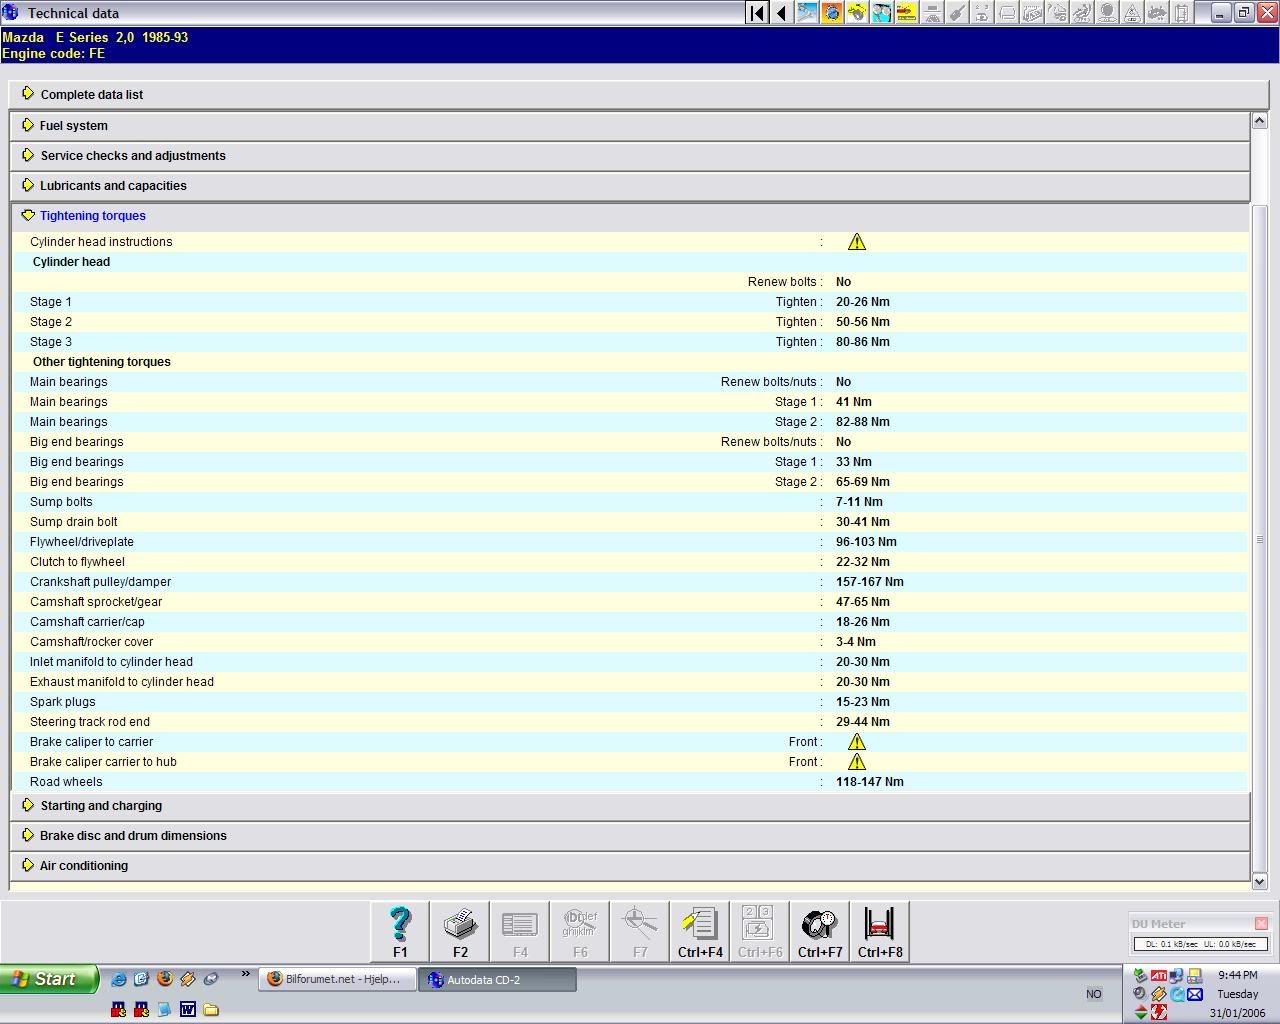Click the go-to-first-page toolbar icon

coord(757,13)
